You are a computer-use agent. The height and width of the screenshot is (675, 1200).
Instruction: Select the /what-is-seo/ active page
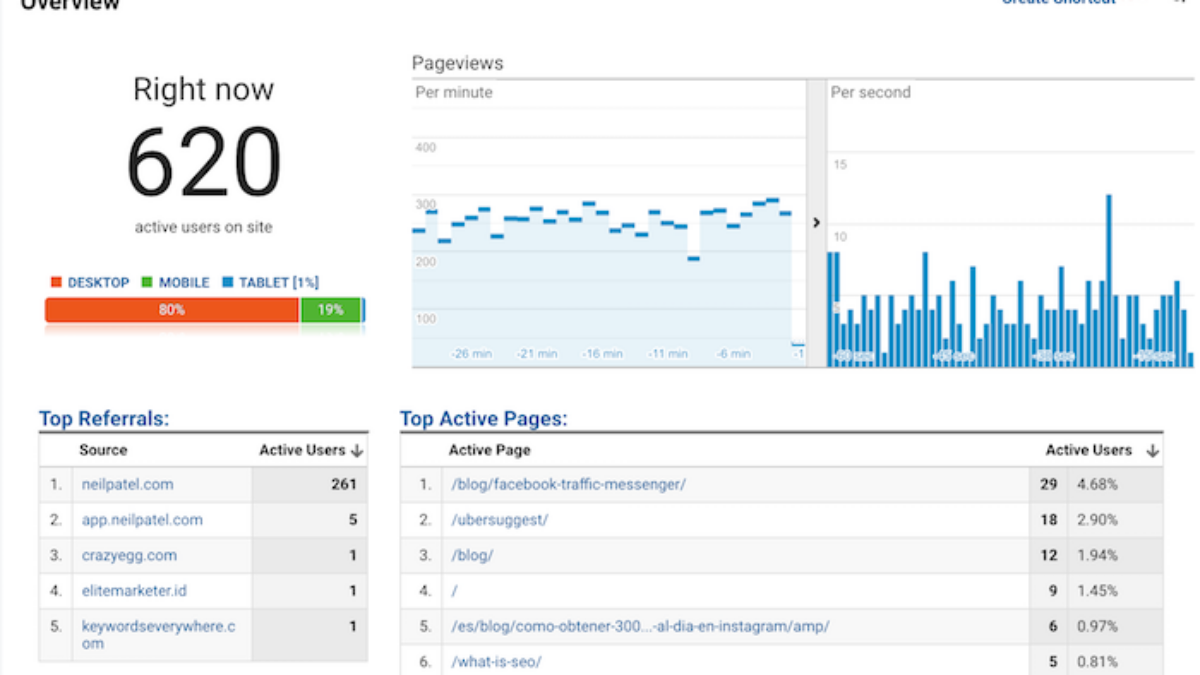coord(498,661)
